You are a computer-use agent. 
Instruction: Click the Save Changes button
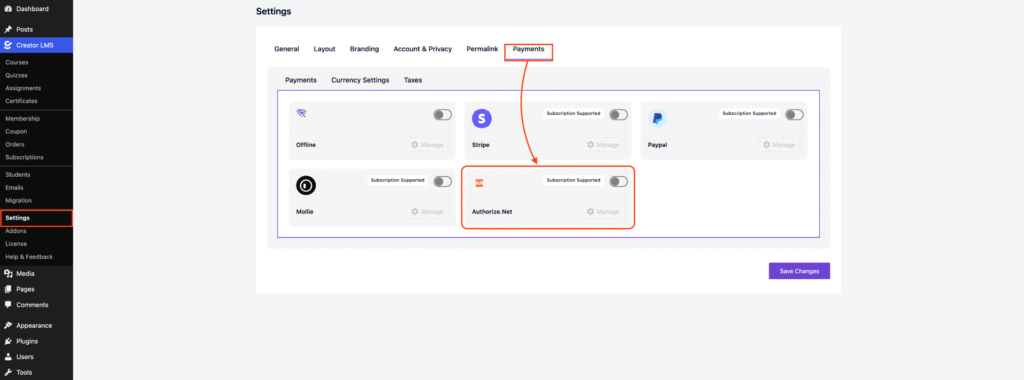point(799,271)
